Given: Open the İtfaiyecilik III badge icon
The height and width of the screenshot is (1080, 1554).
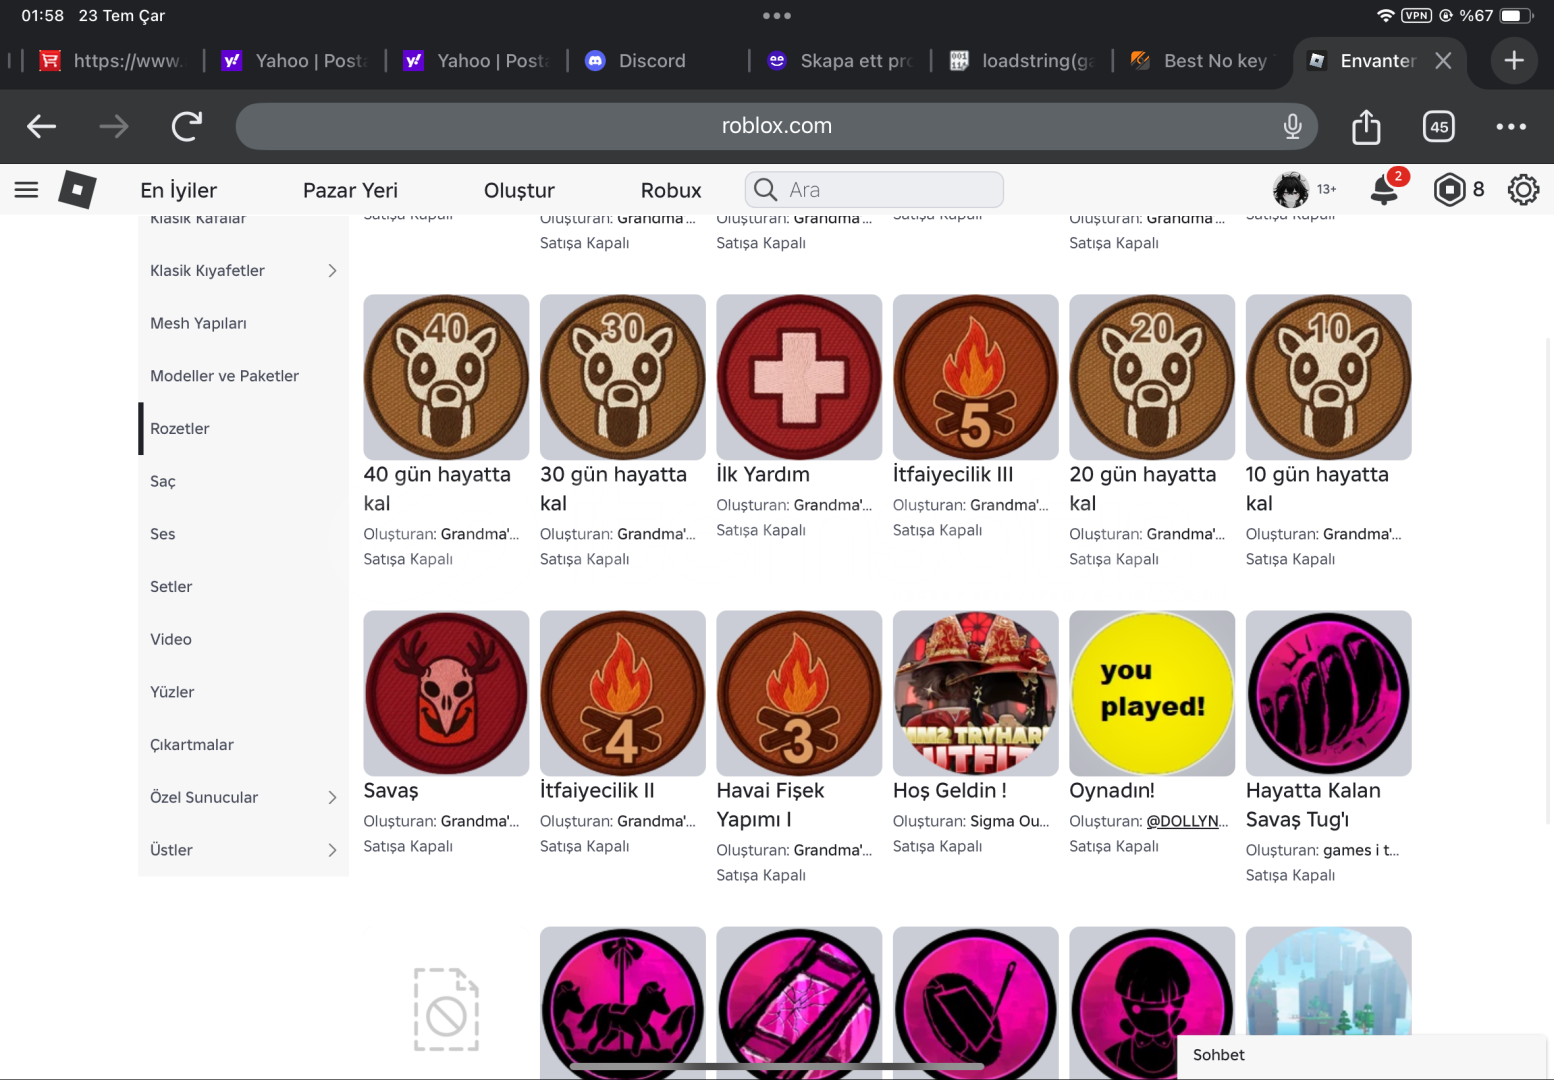Looking at the screenshot, I should (x=976, y=377).
